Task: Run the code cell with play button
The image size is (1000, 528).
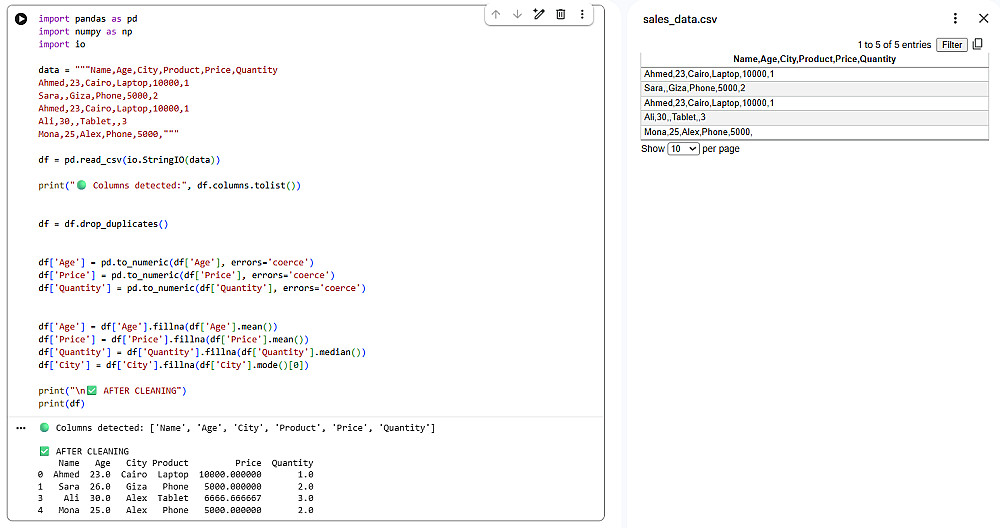Action: click(21, 19)
